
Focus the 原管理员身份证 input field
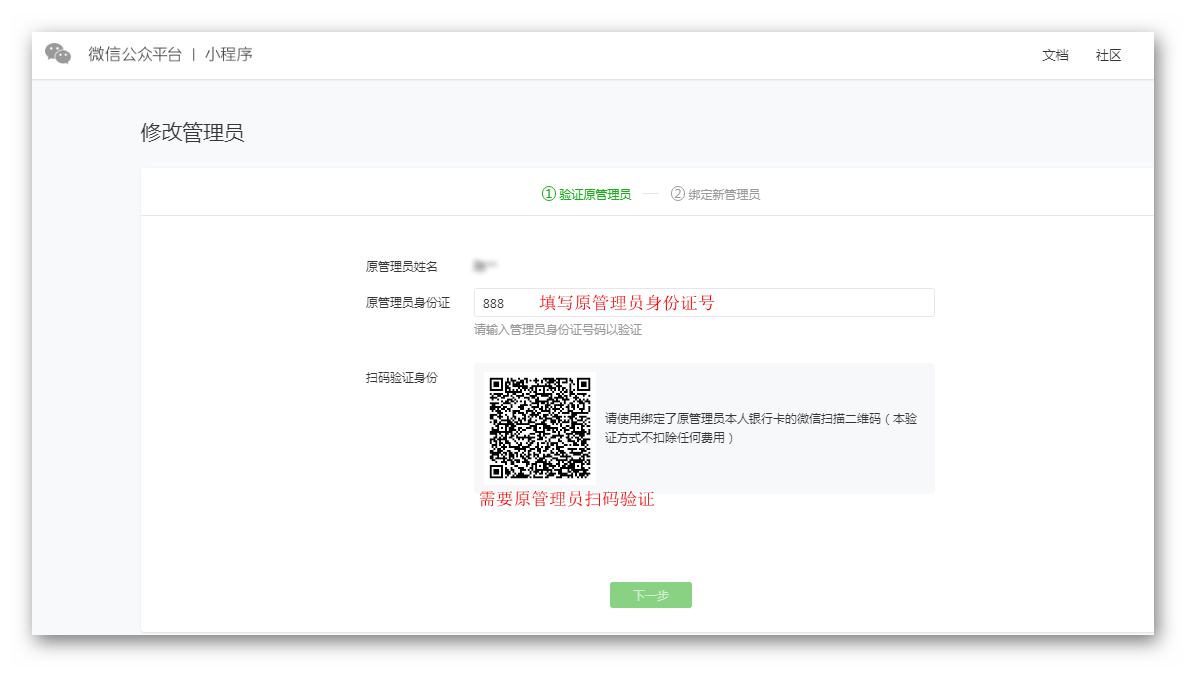(x=704, y=303)
